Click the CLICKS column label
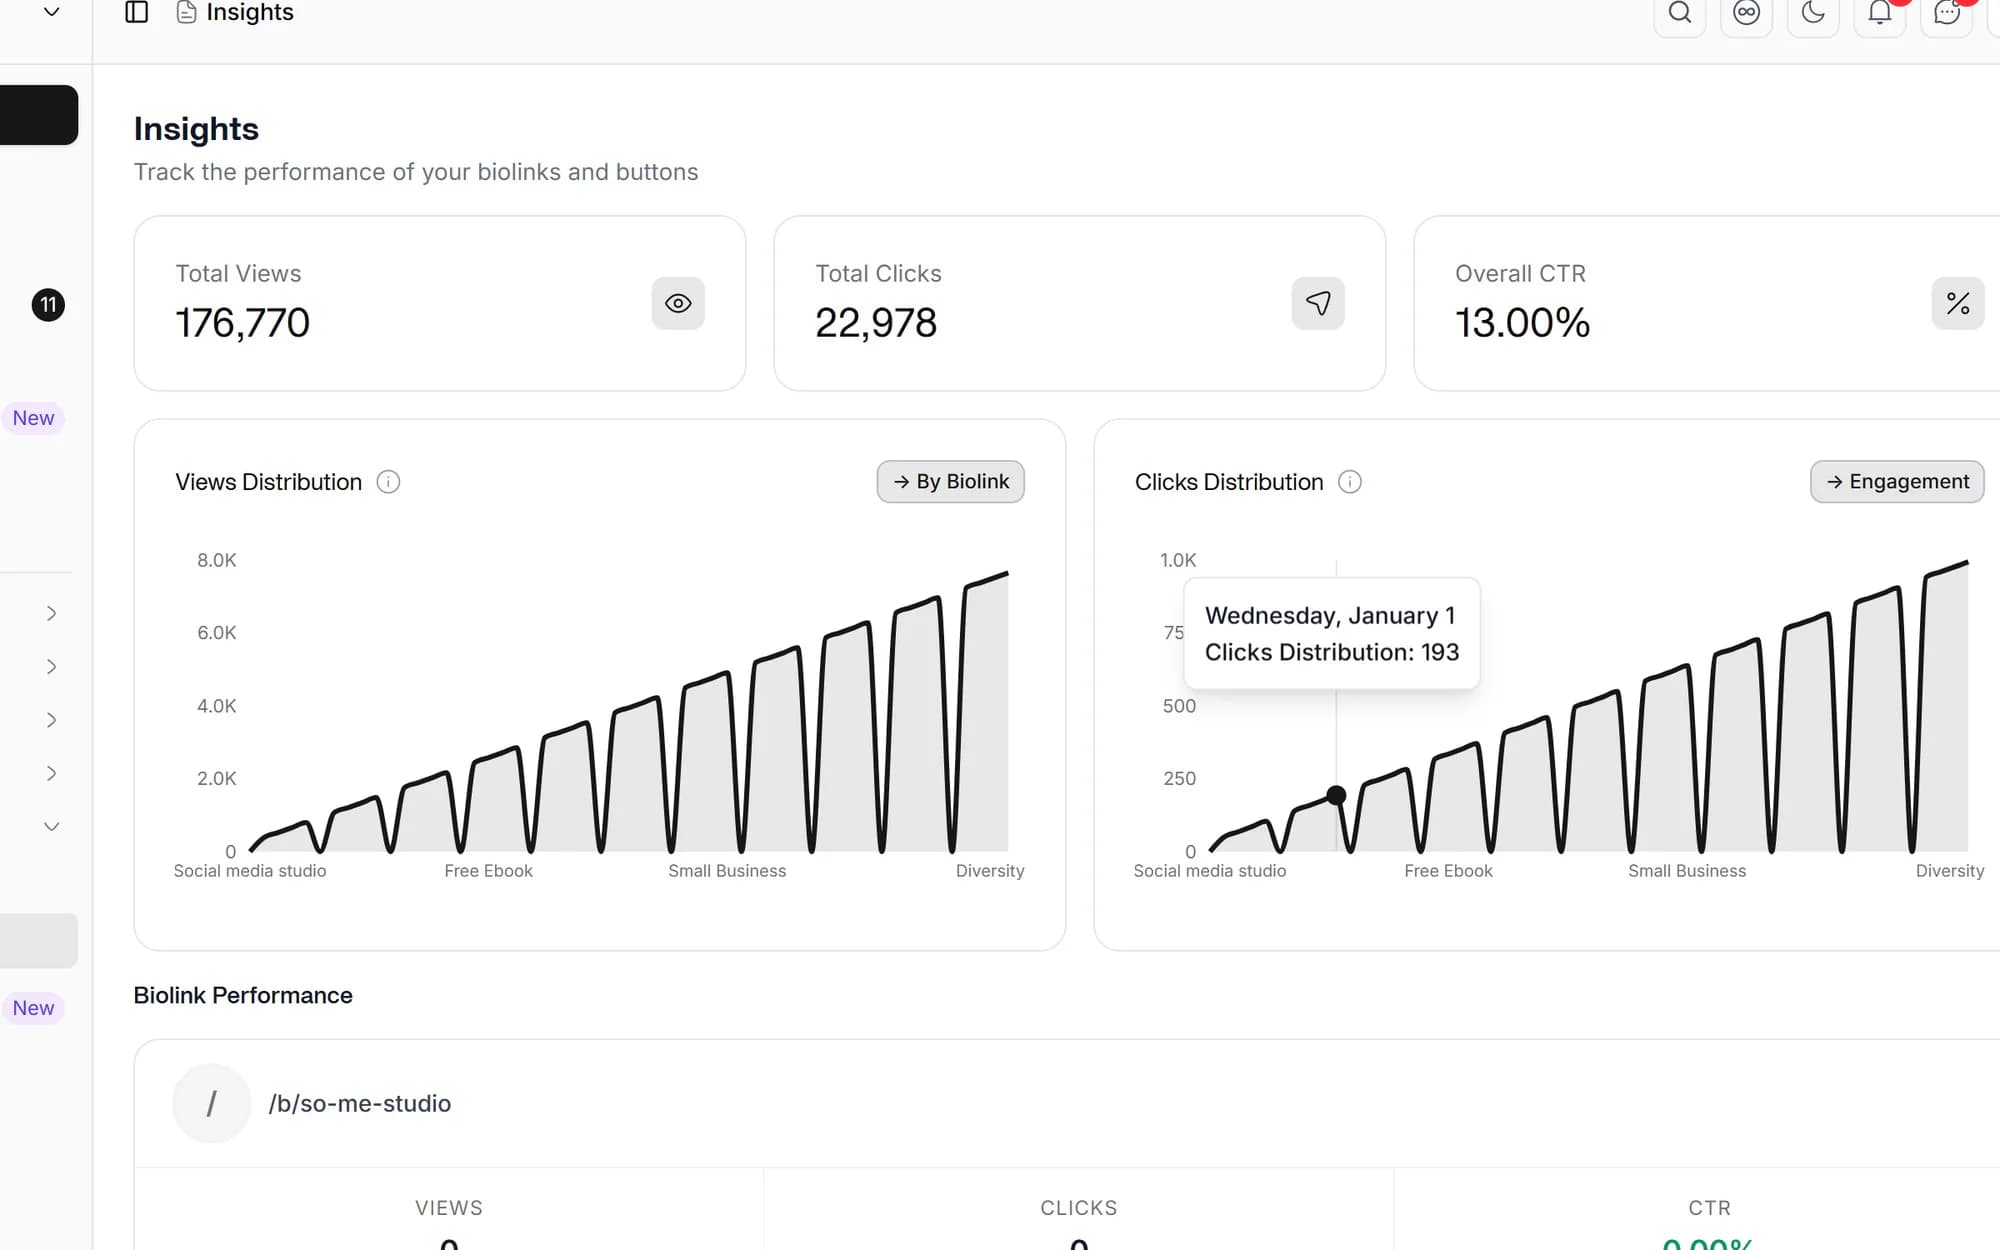2000x1250 pixels. (1079, 1208)
